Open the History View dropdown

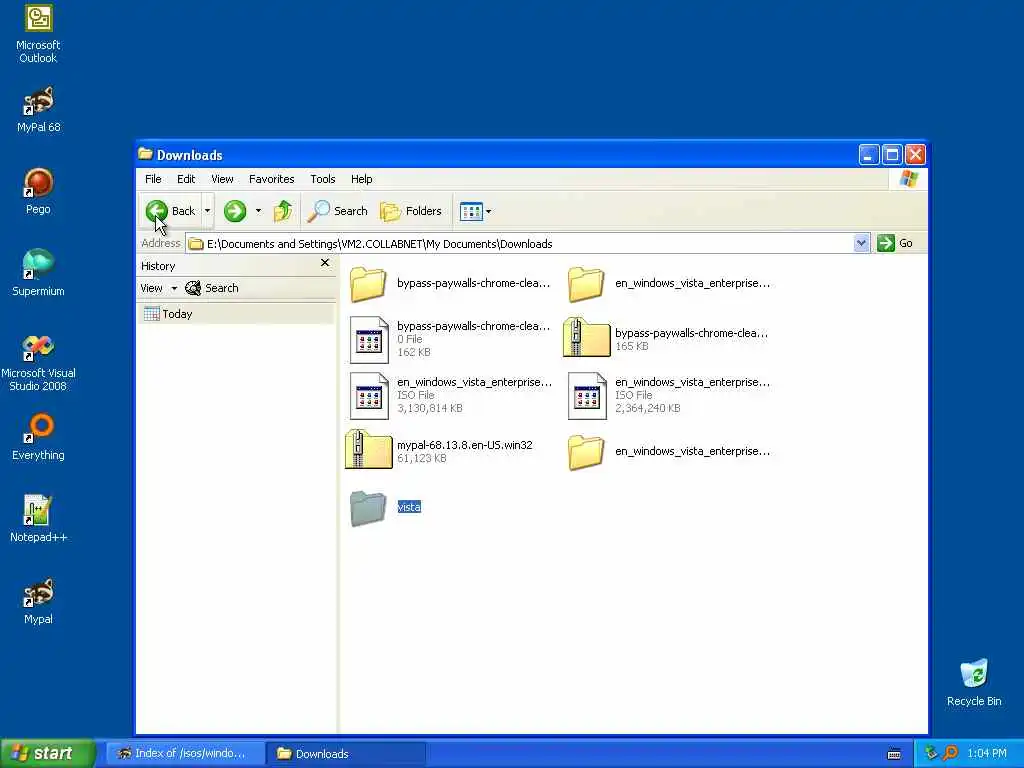point(158,288)
